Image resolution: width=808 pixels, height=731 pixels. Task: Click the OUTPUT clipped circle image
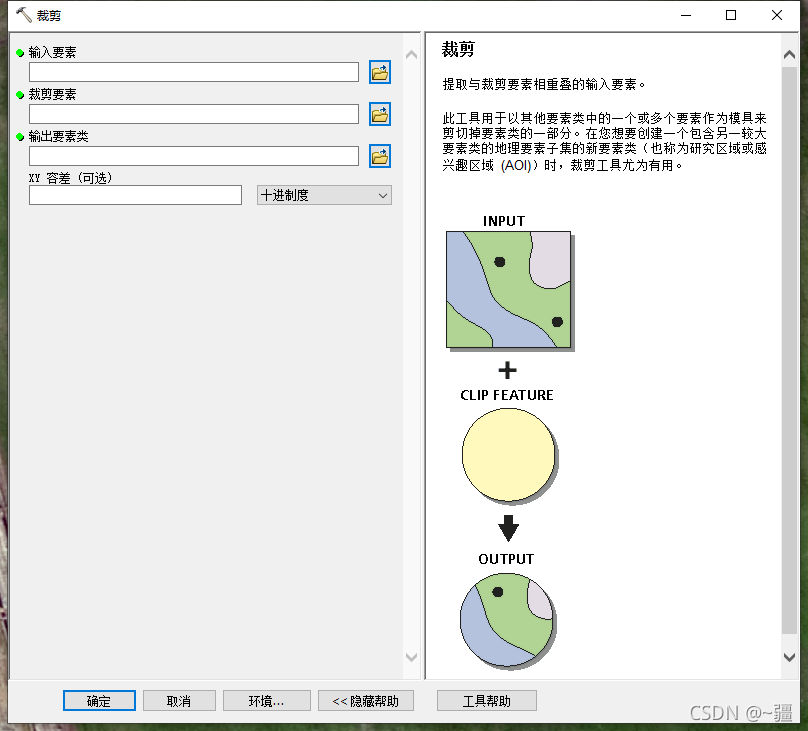coord(508,621)
